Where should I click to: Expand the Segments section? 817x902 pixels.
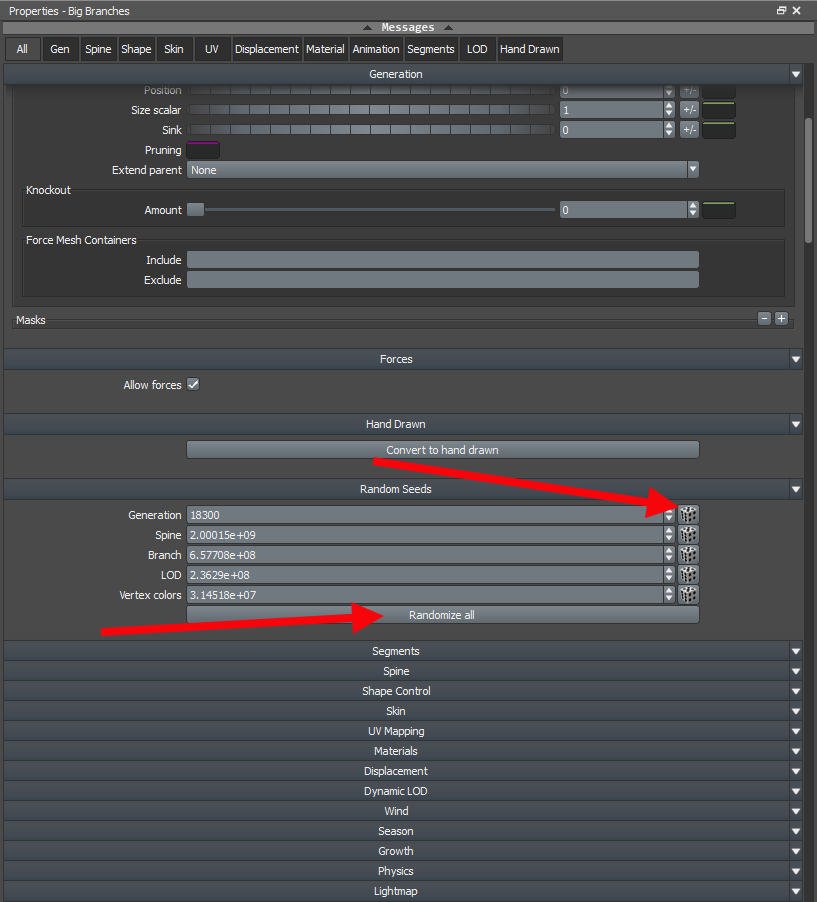[x=403, y=651]
